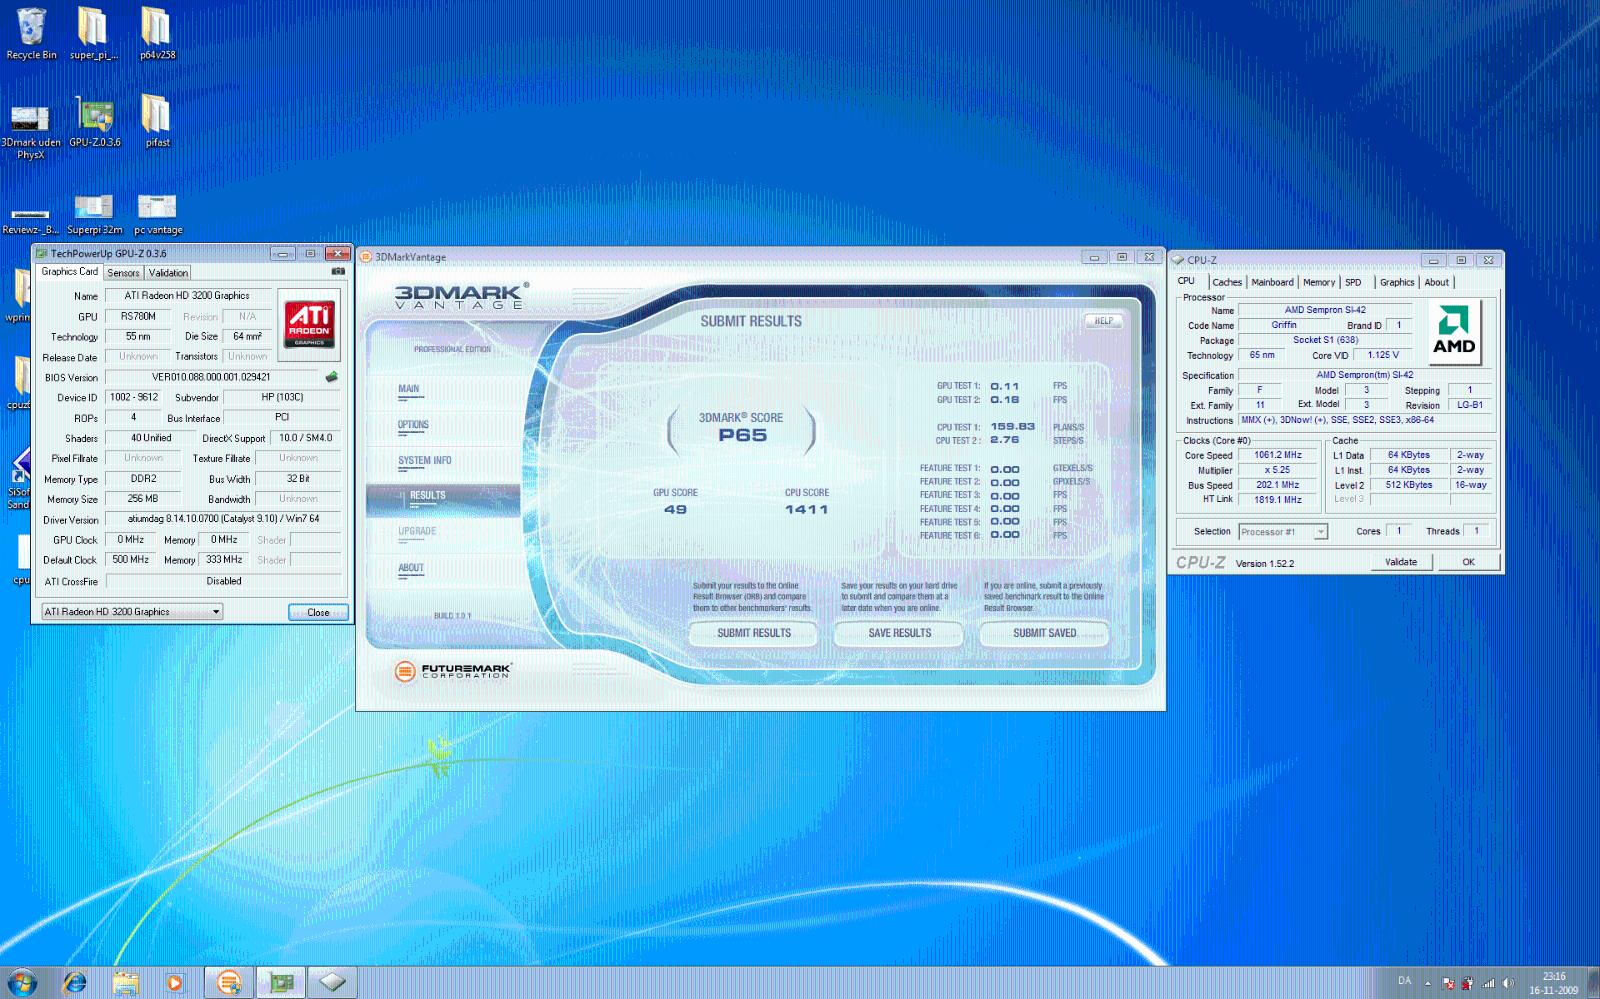
Task: Click the SUBMIT SAVED button
Action: pos(1045,633)
